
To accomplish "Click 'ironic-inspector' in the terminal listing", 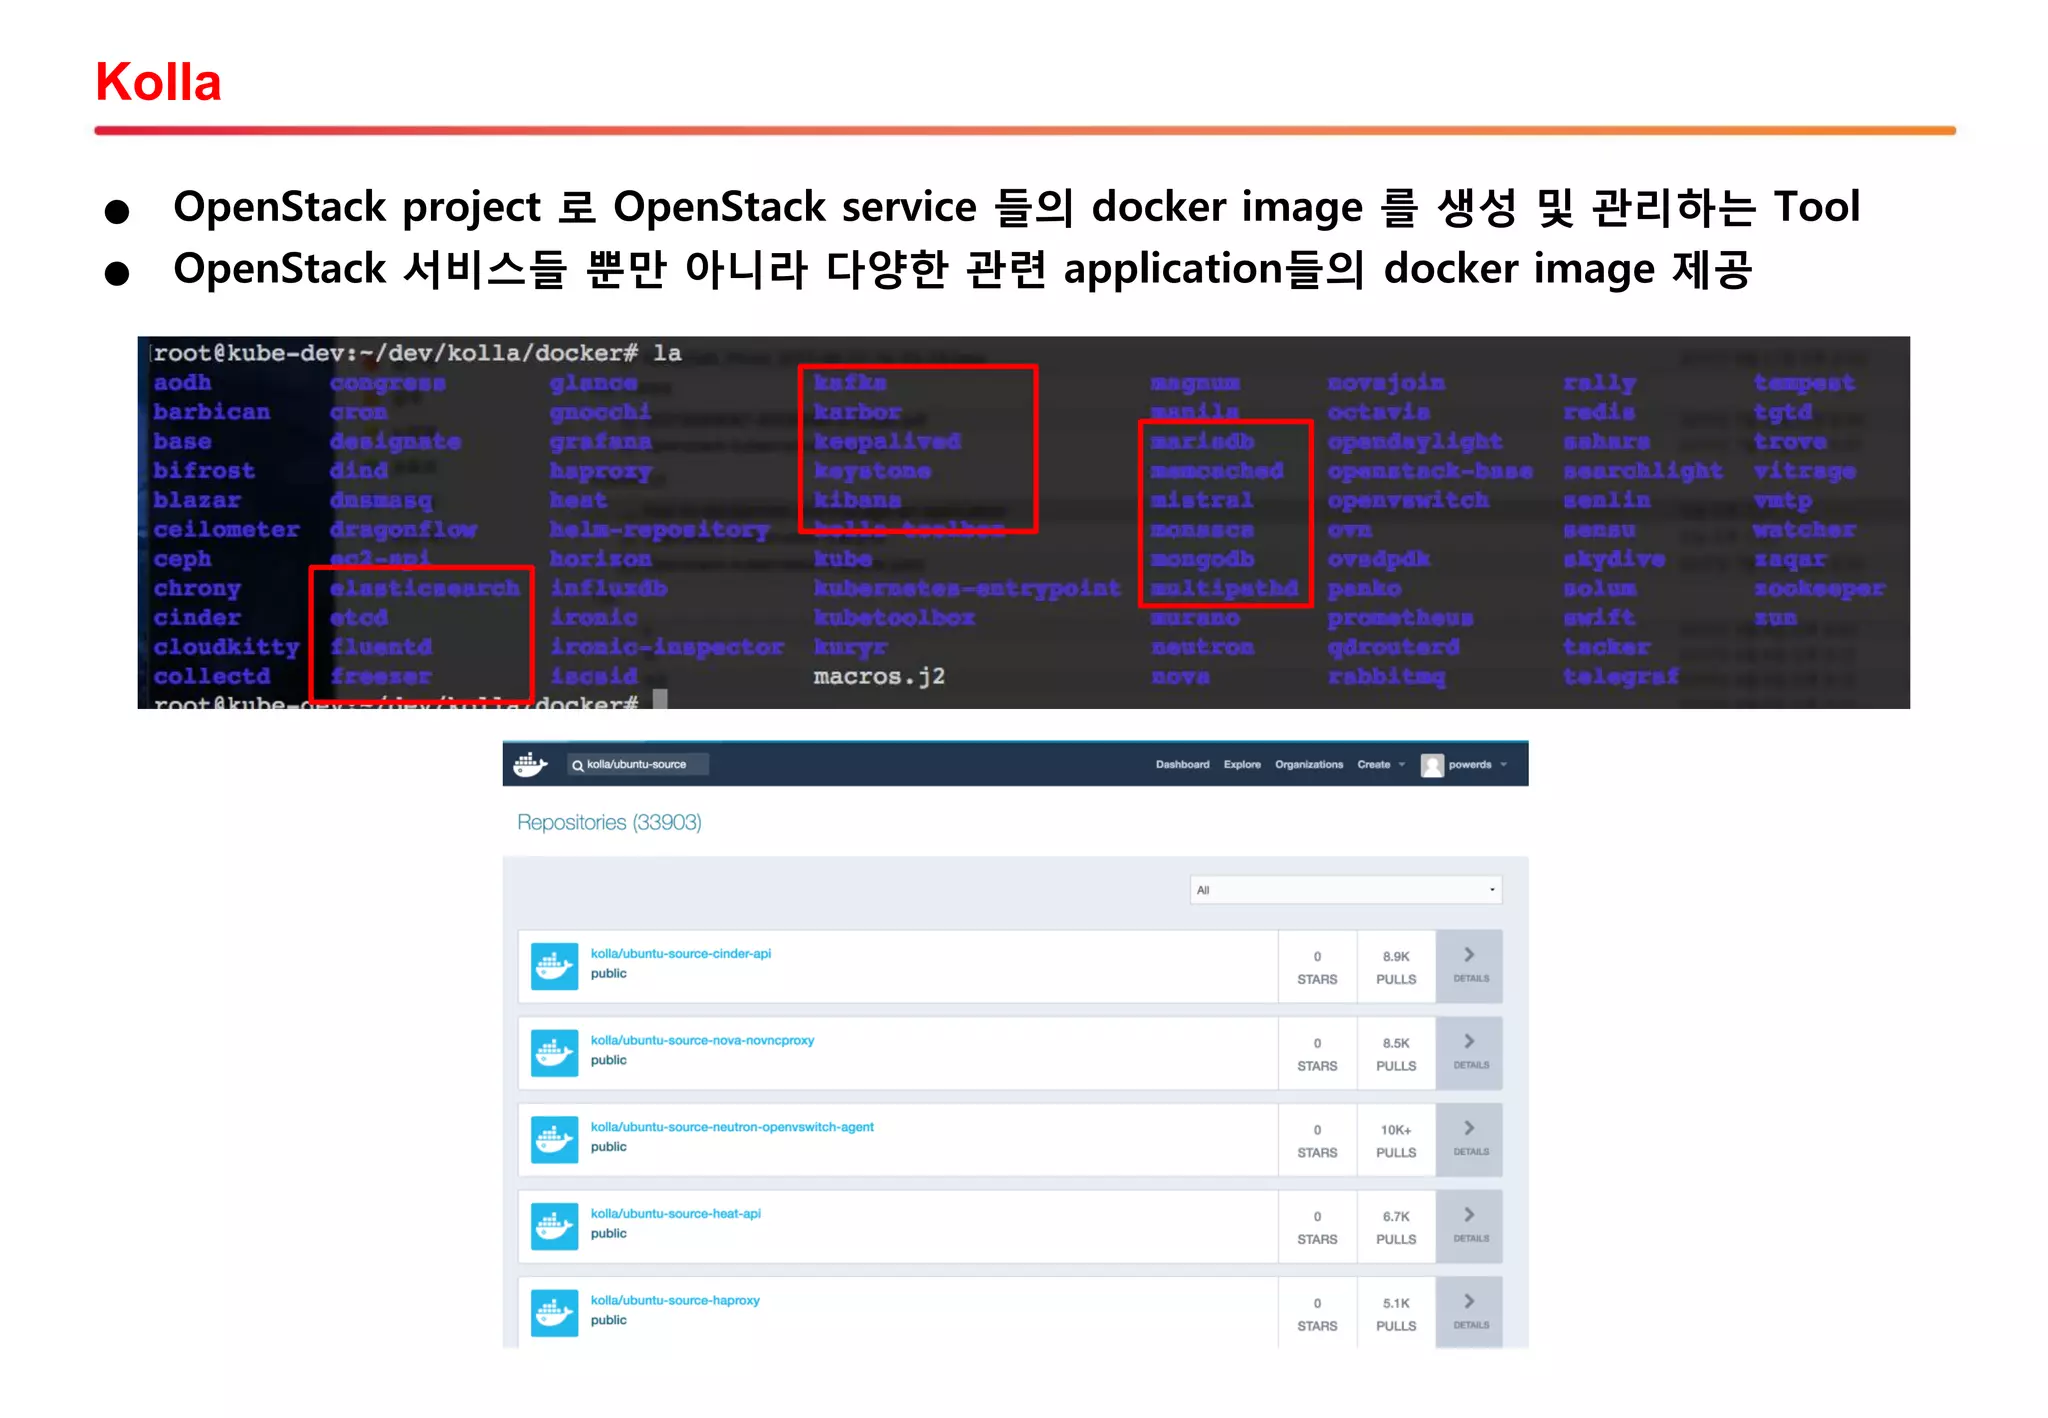I will 667,648.
